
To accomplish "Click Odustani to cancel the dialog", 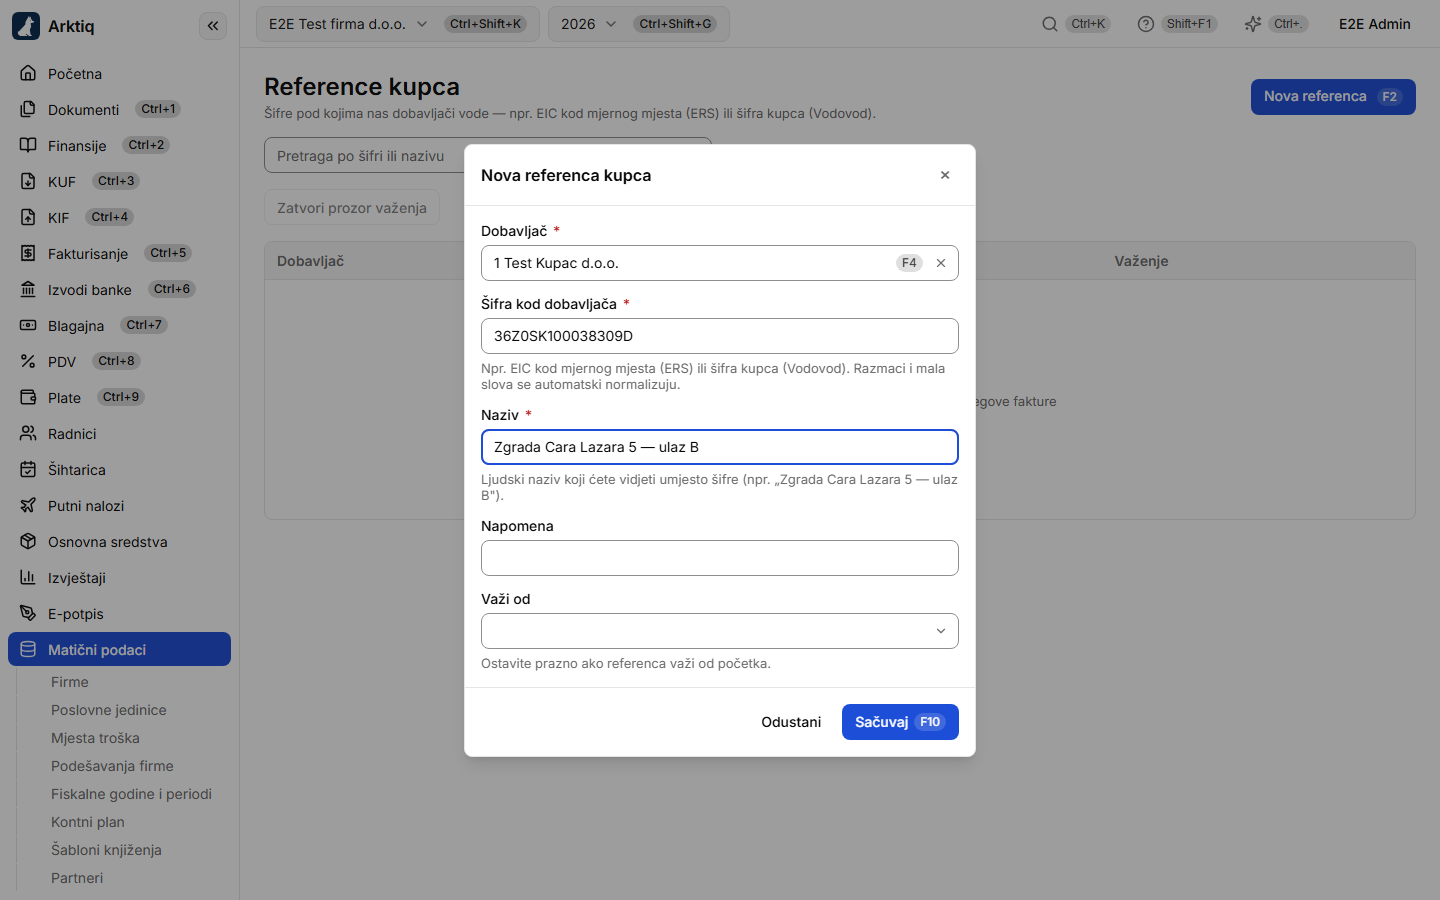I will (791, 722).
